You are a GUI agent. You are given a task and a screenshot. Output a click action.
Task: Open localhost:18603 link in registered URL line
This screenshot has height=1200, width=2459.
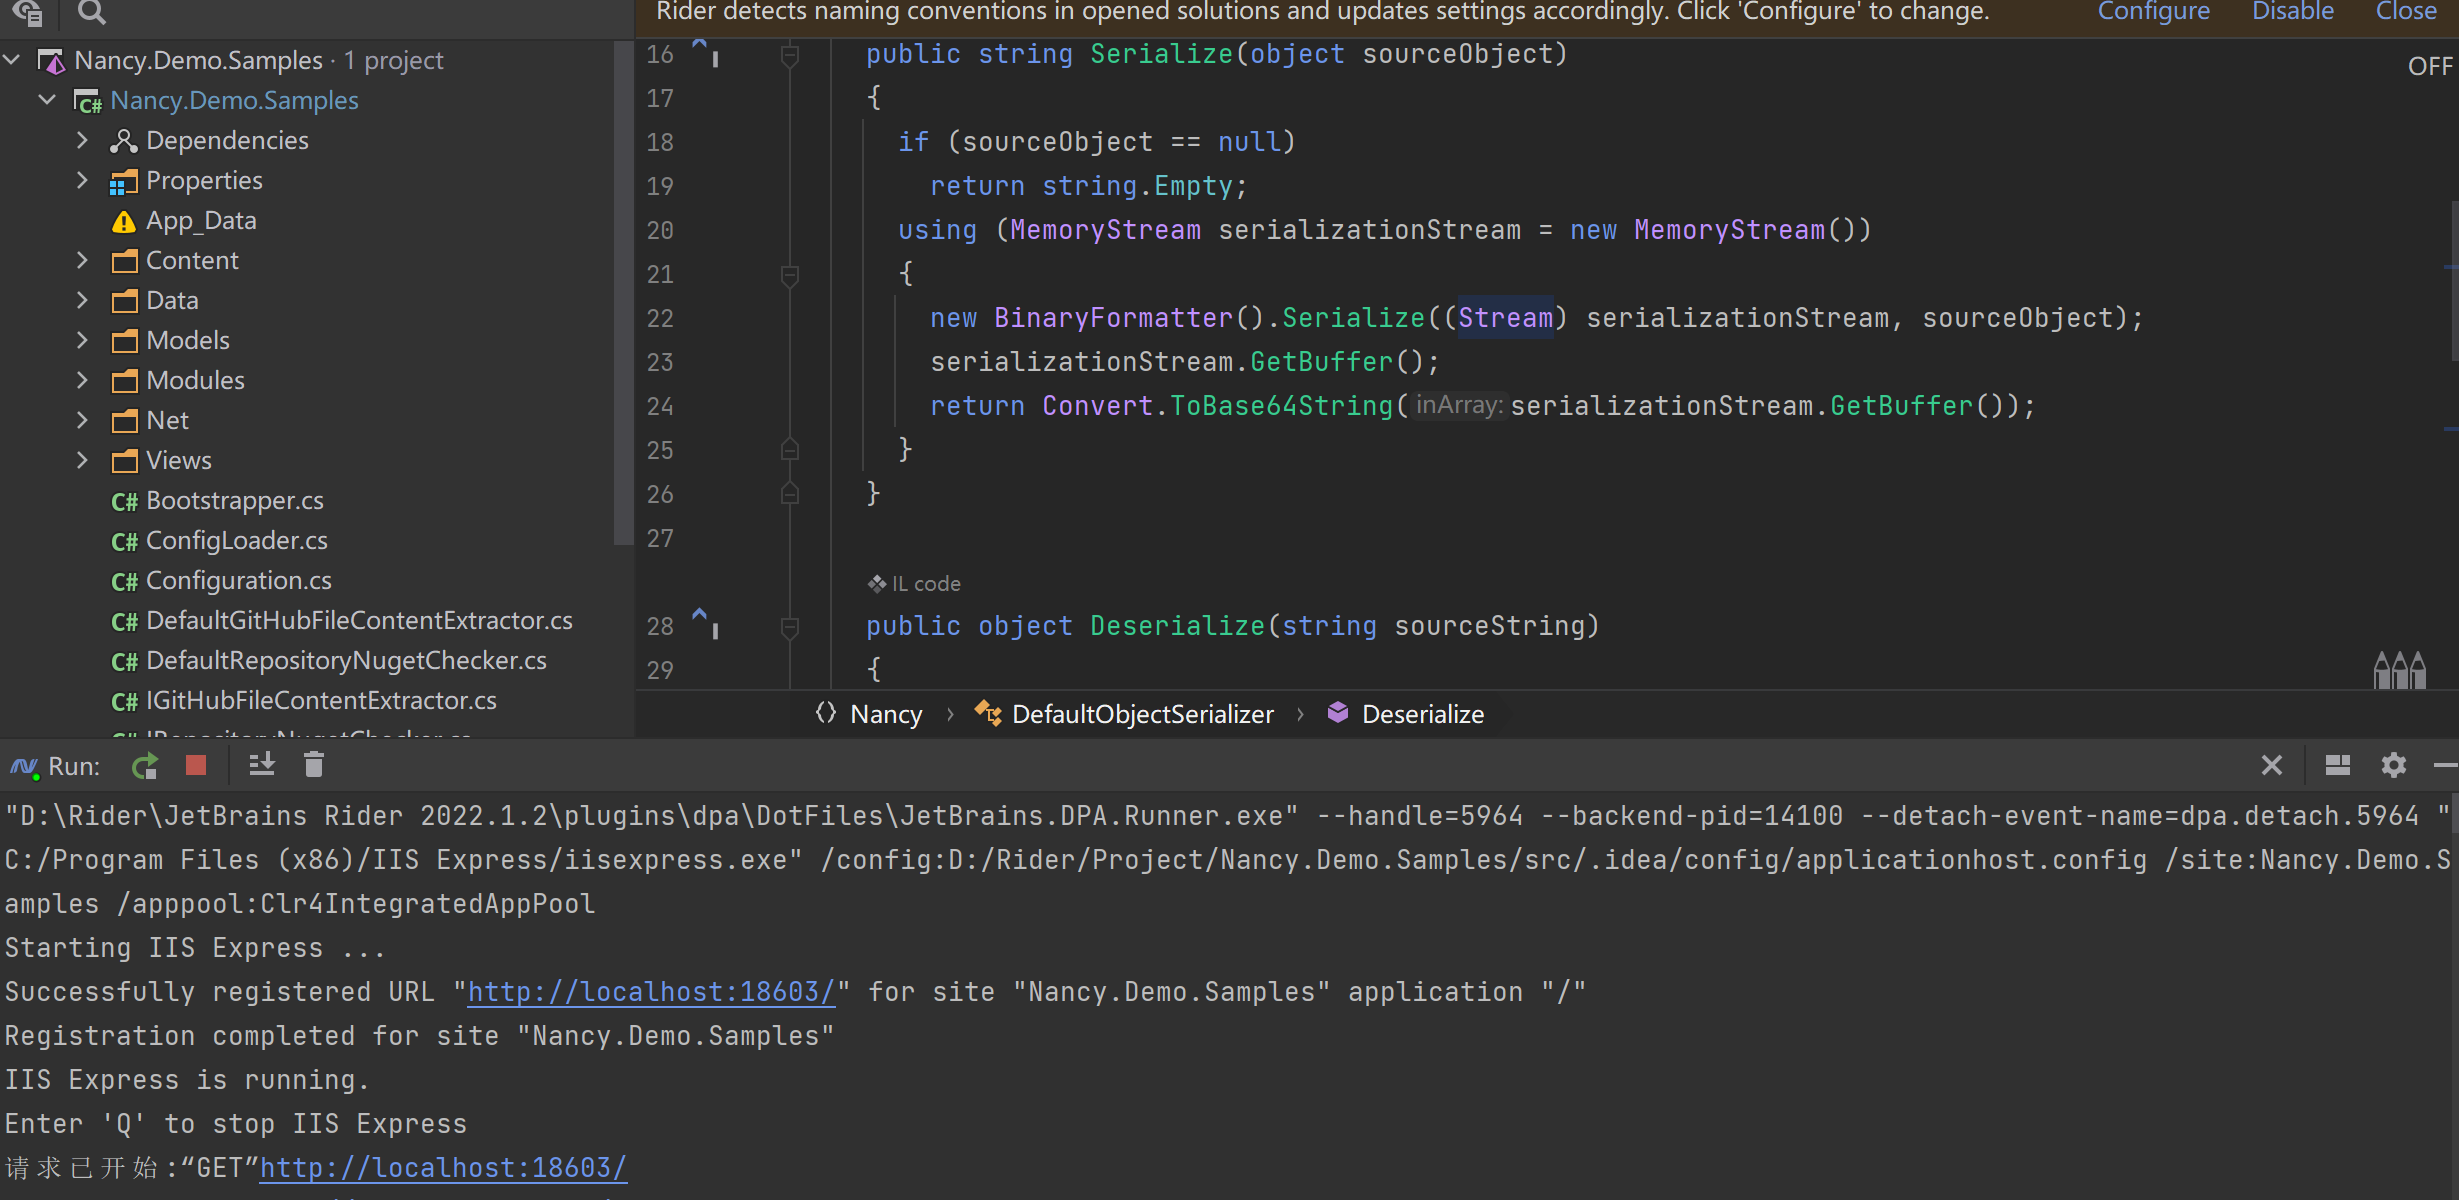[651, 992]
